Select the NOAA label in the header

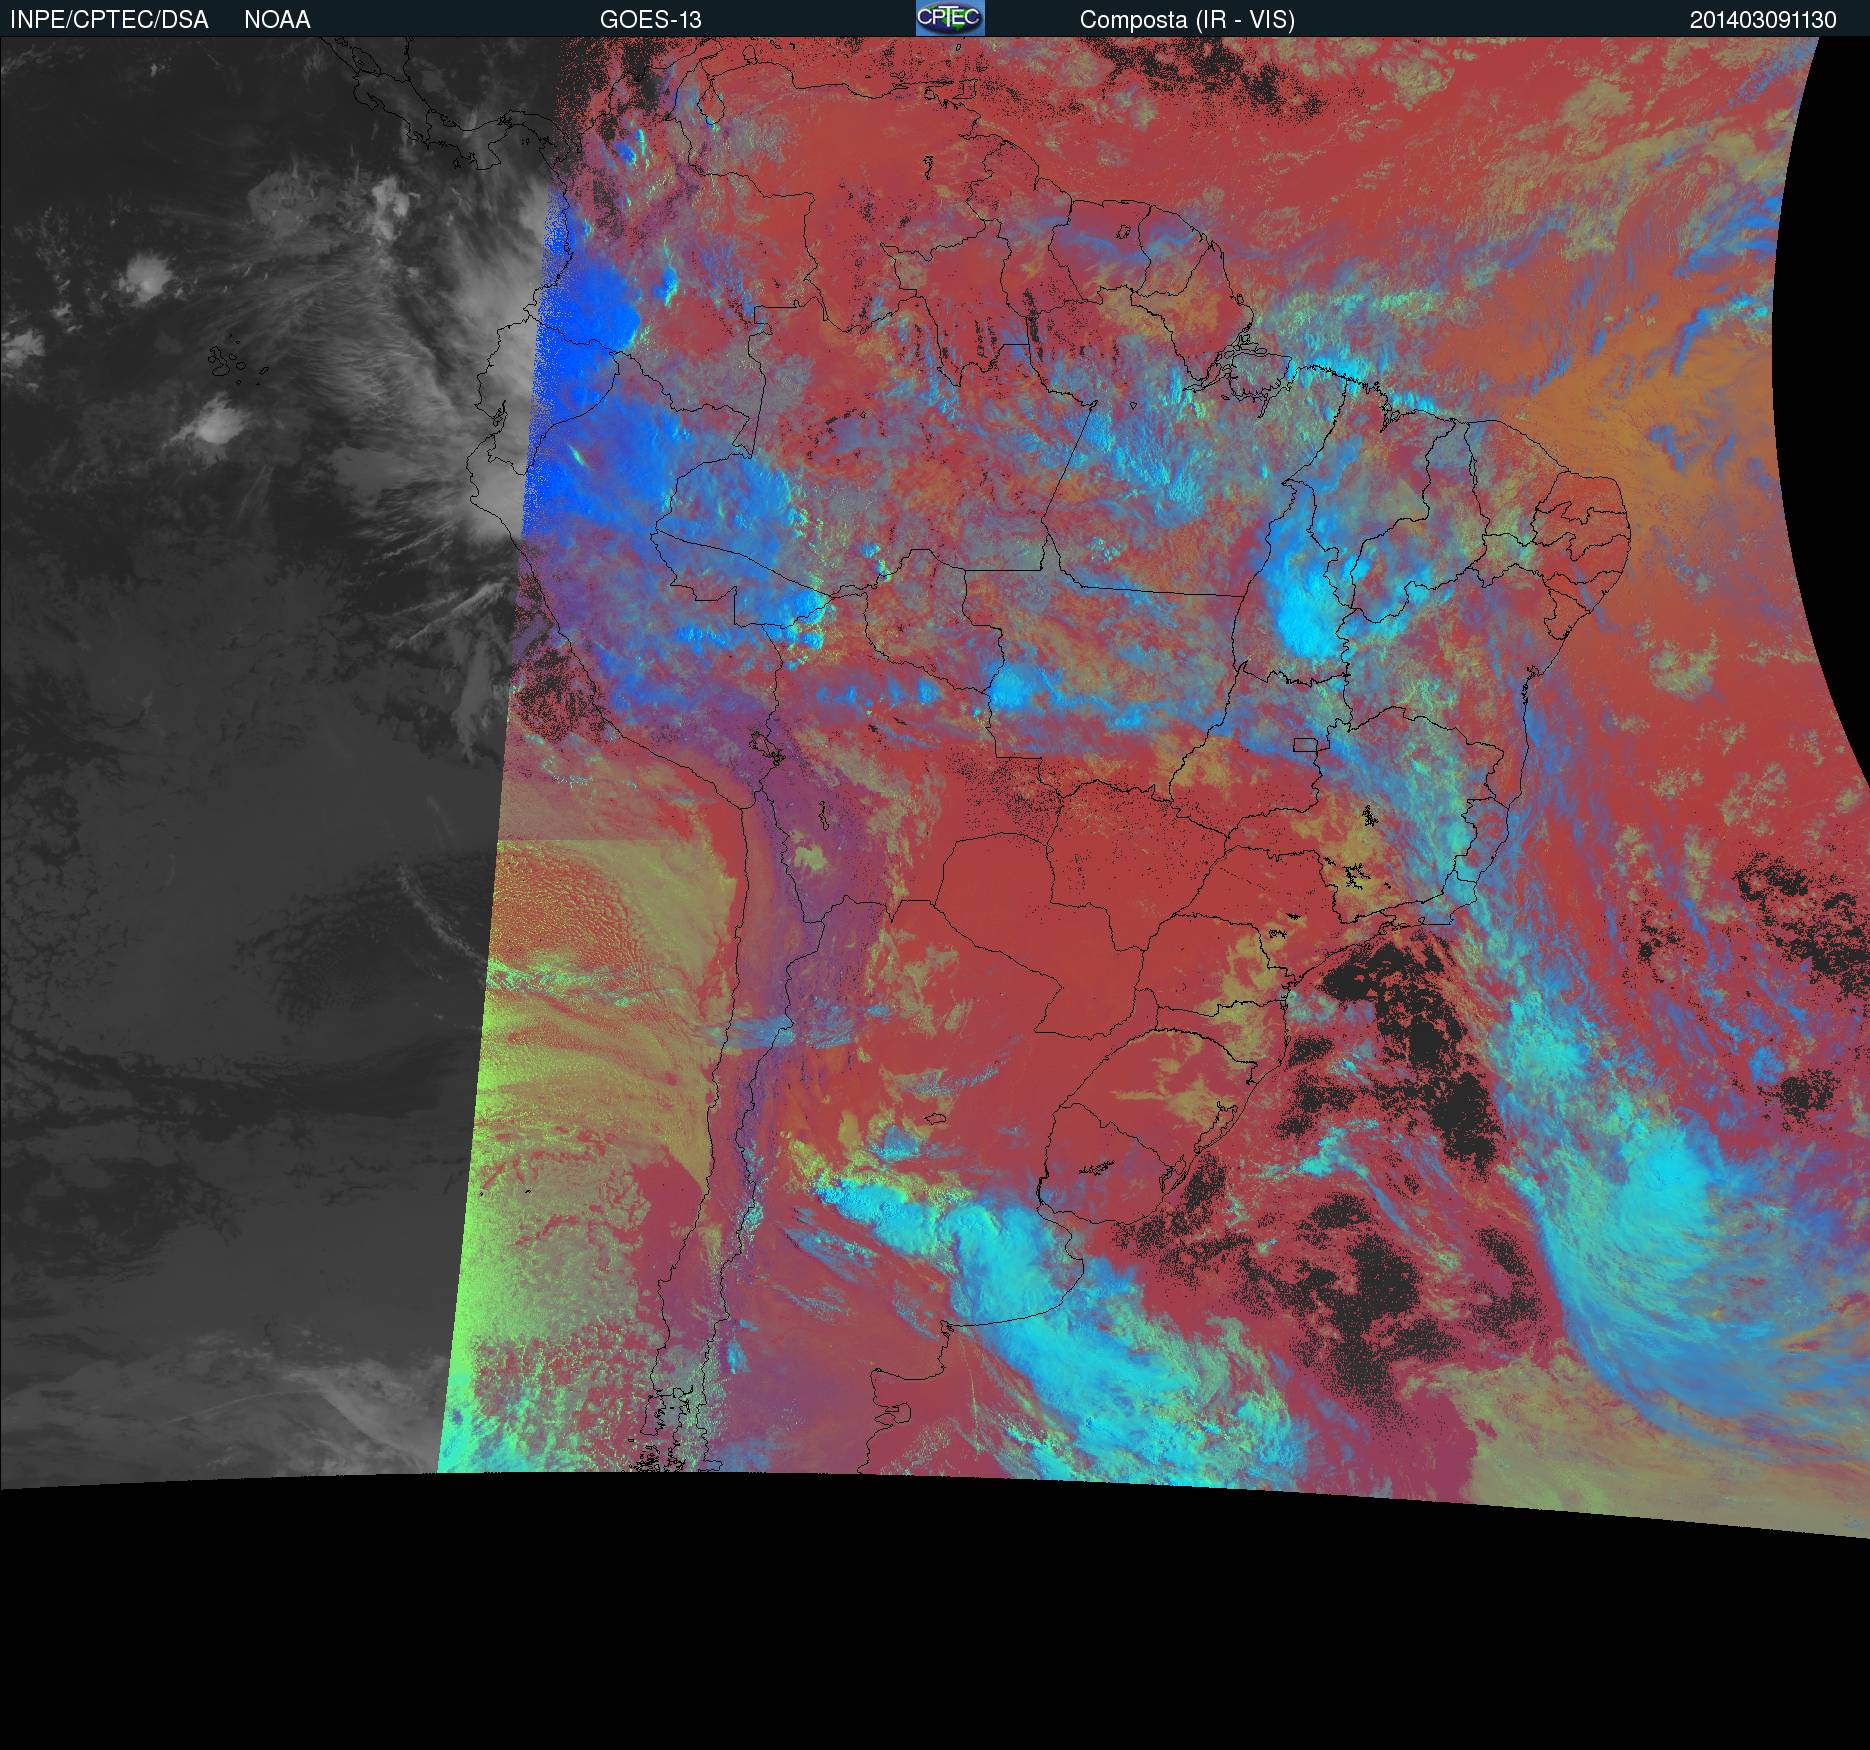click(277, 20)
